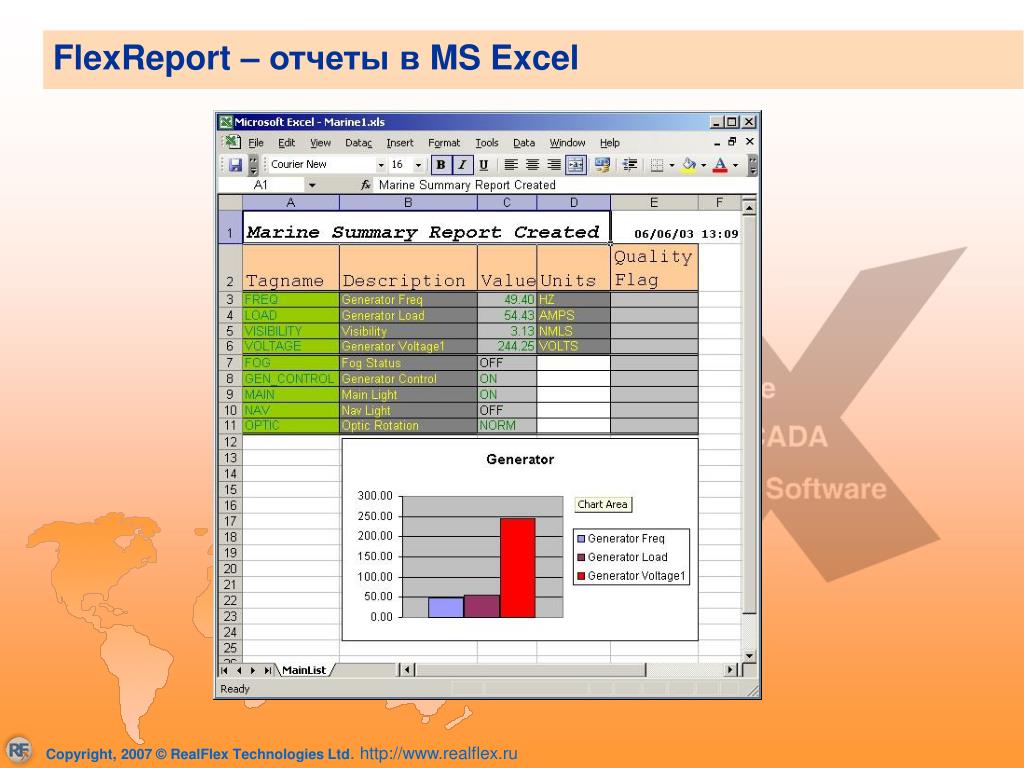1024x768 pixels.
Task: Click horizontal scrollbar left arrow
Action: pyautogui.click(x=408, y=670)
